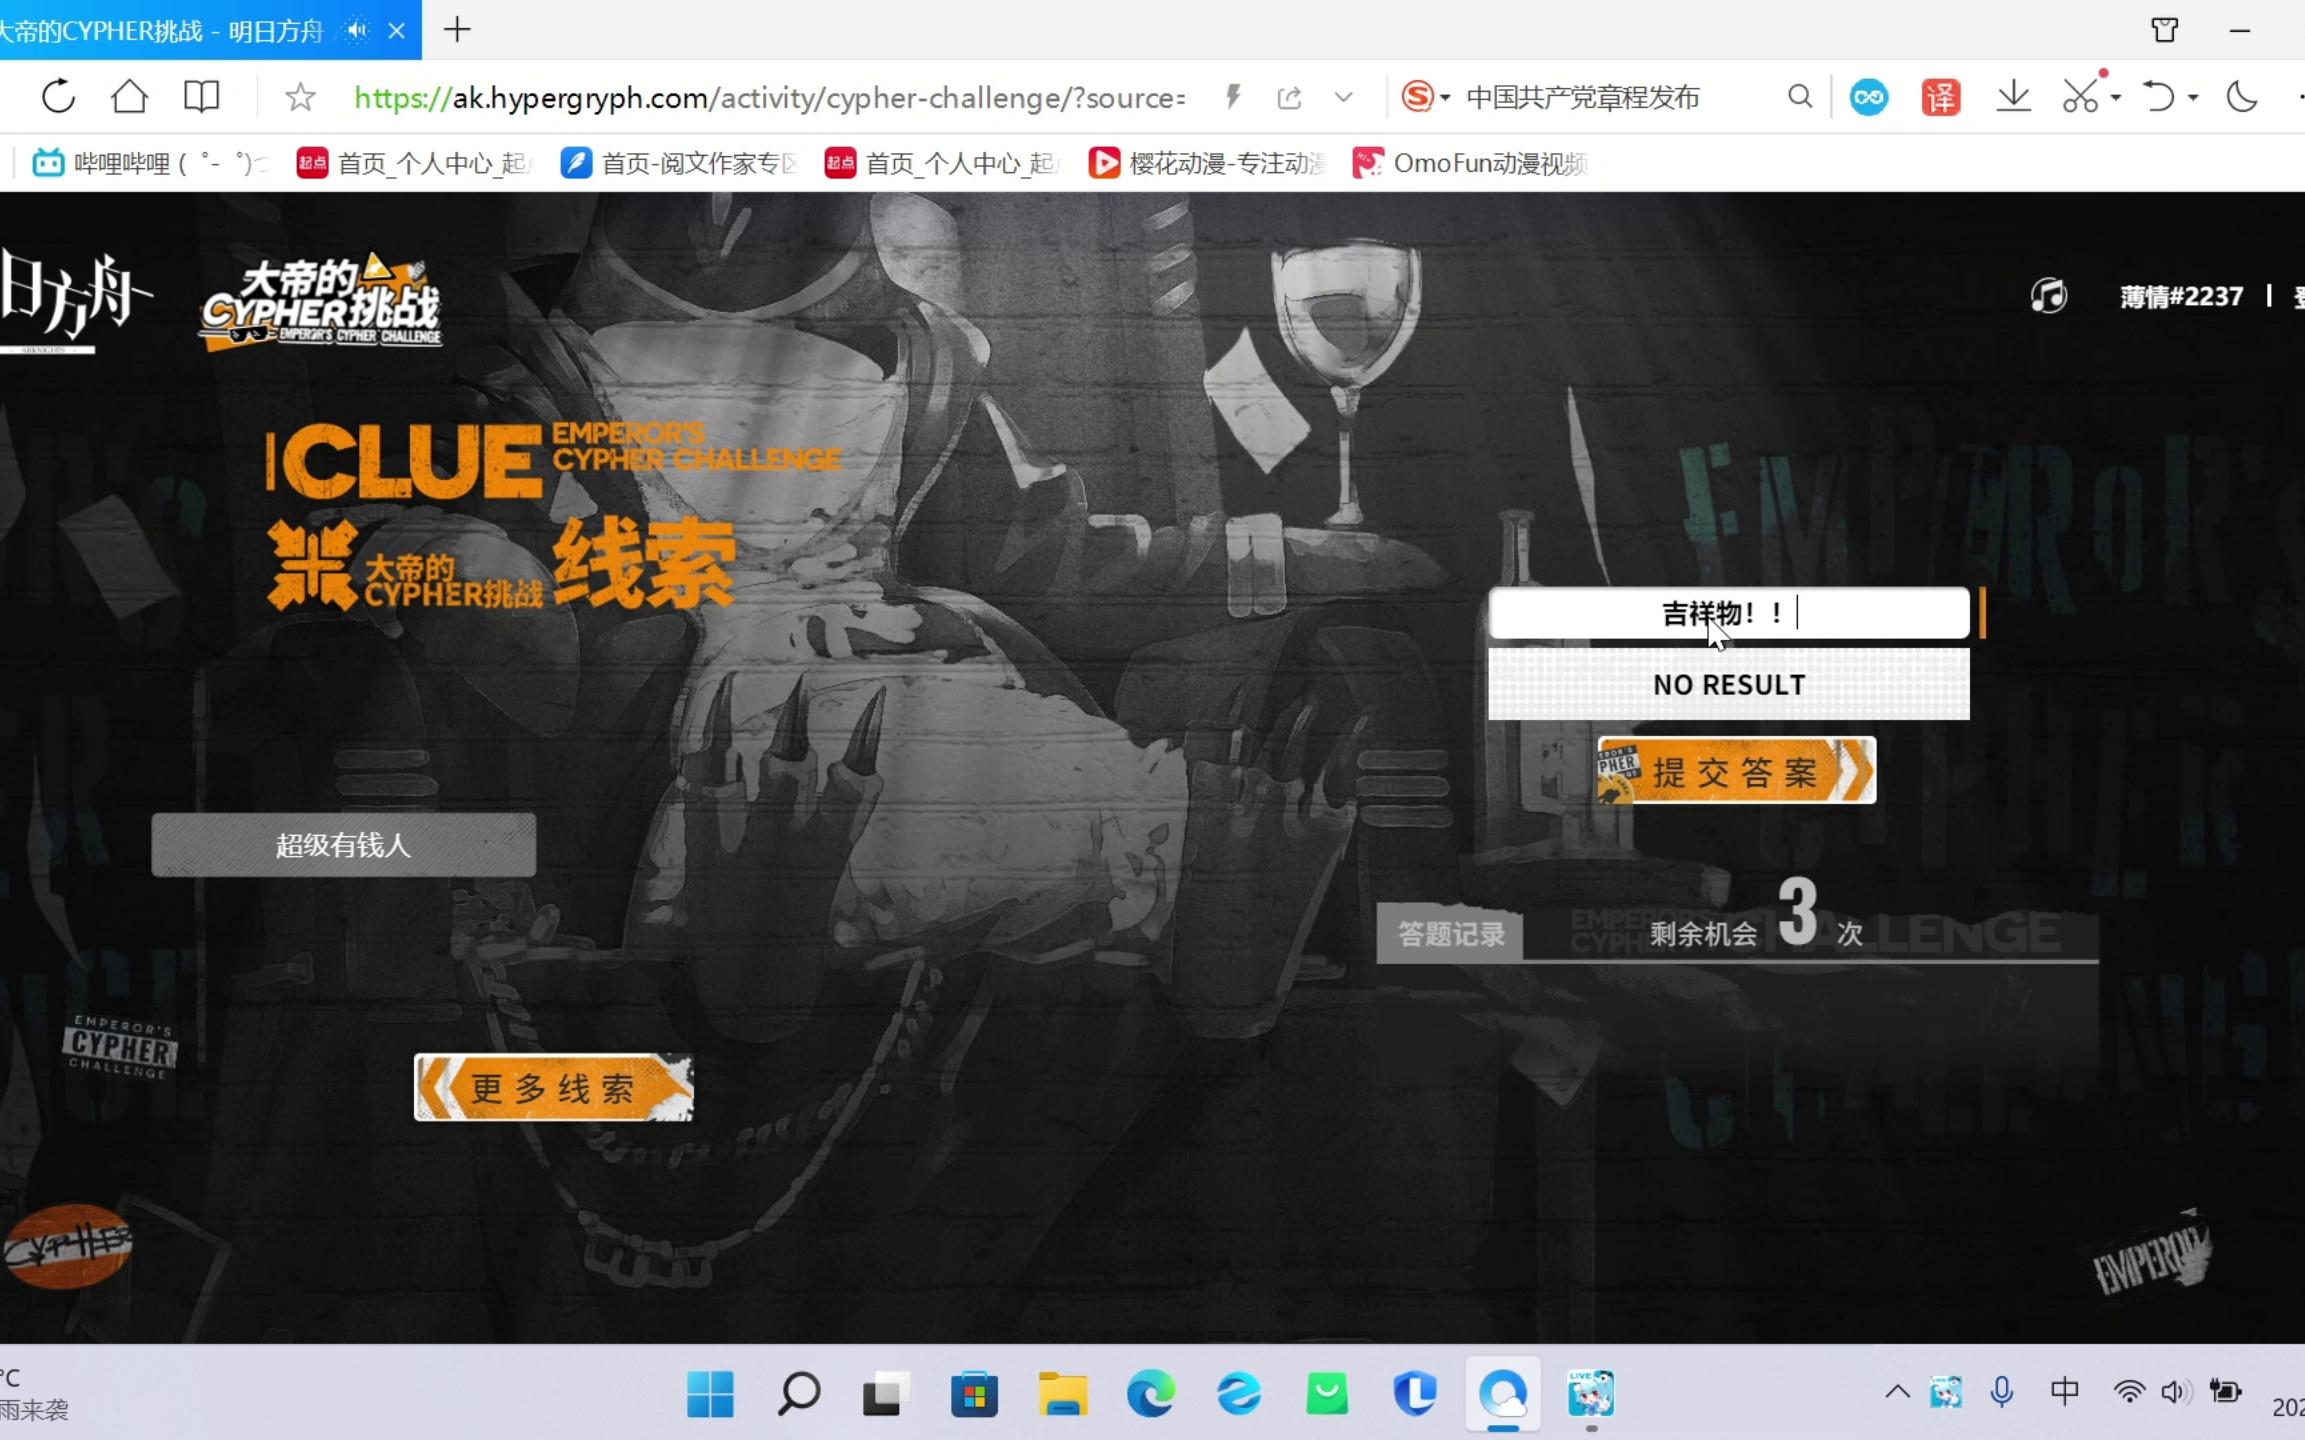The image size is (2305, 1440).
Task: Click the skin shirt icon in title bar
Action: [2165, 30]
